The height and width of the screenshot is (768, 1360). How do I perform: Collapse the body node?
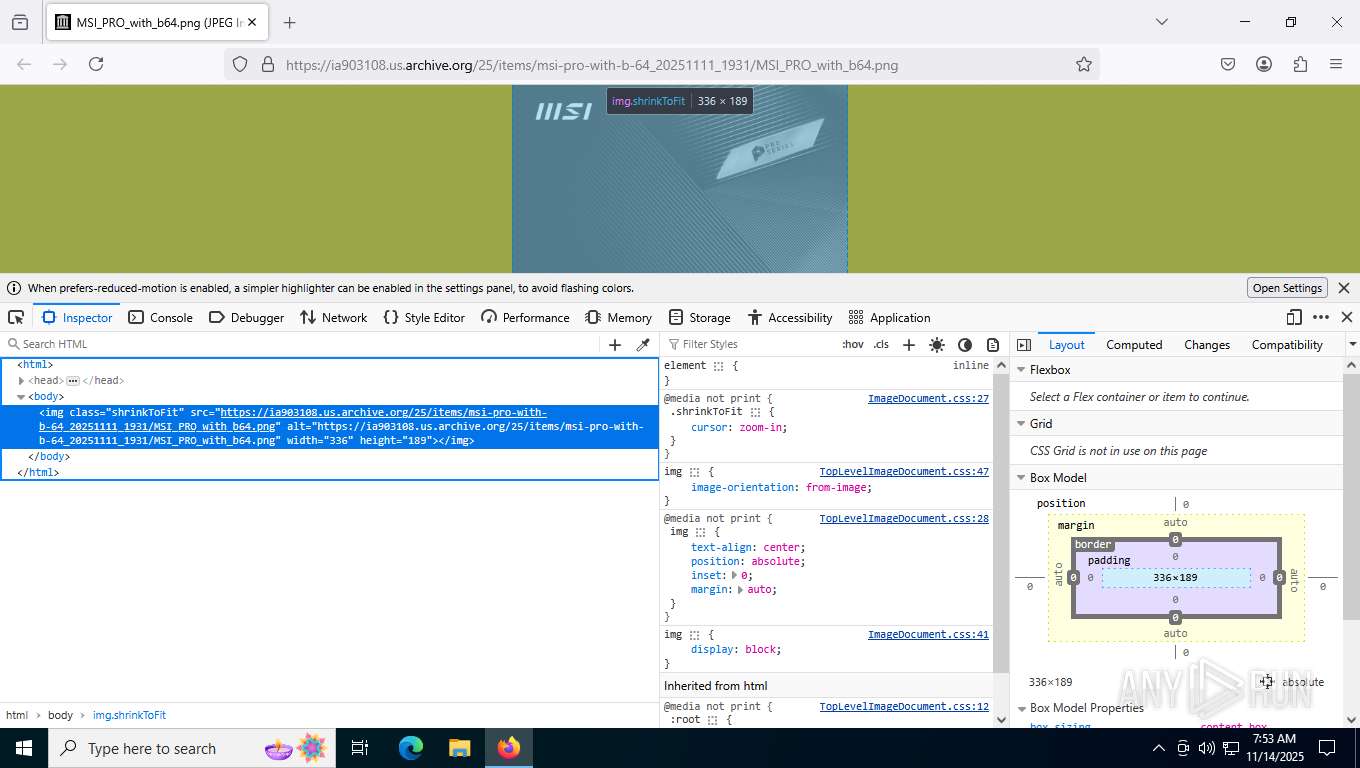coord(21,397)
